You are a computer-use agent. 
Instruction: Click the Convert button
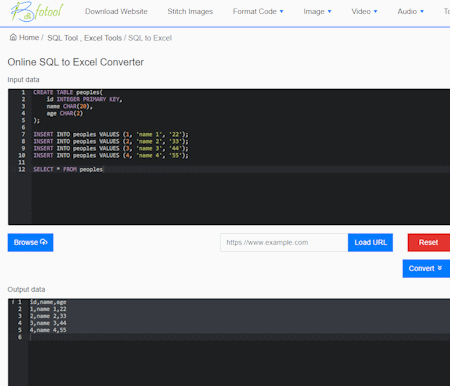[426, 268]
